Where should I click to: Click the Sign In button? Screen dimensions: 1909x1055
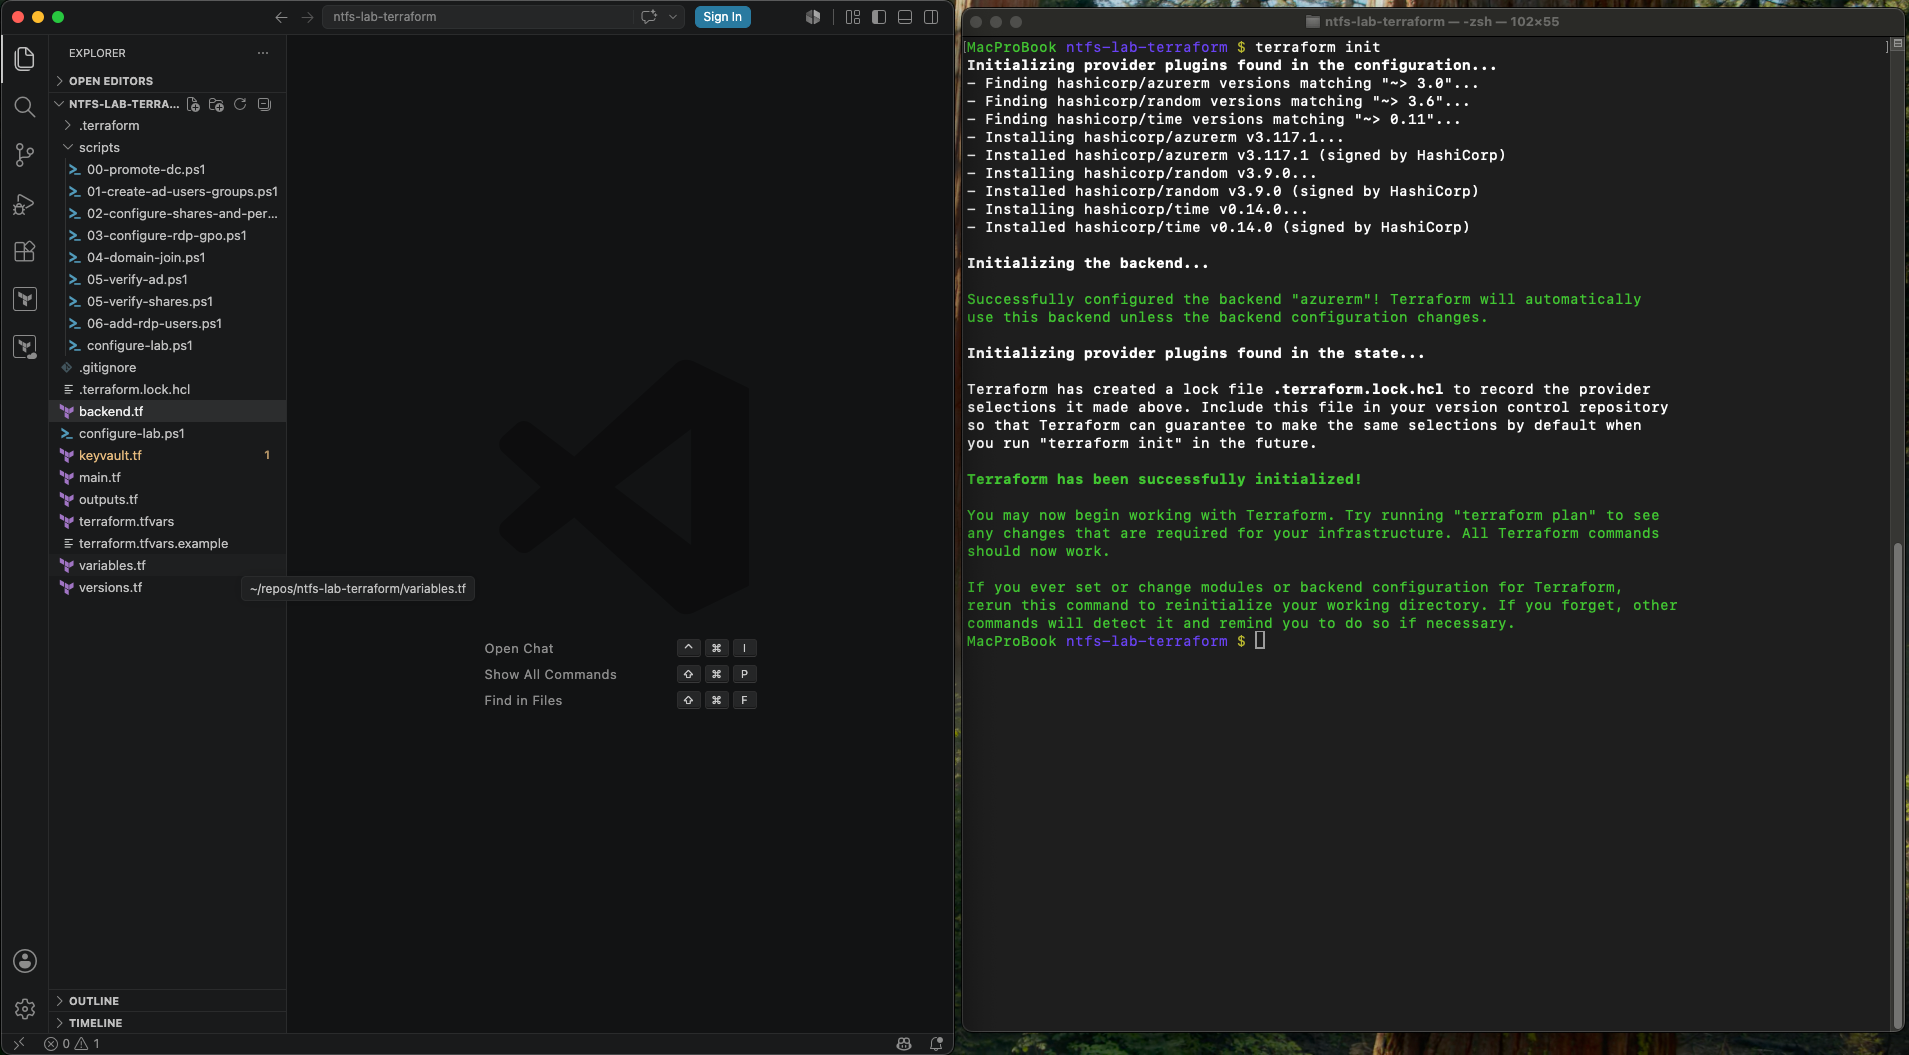[722, 17]
